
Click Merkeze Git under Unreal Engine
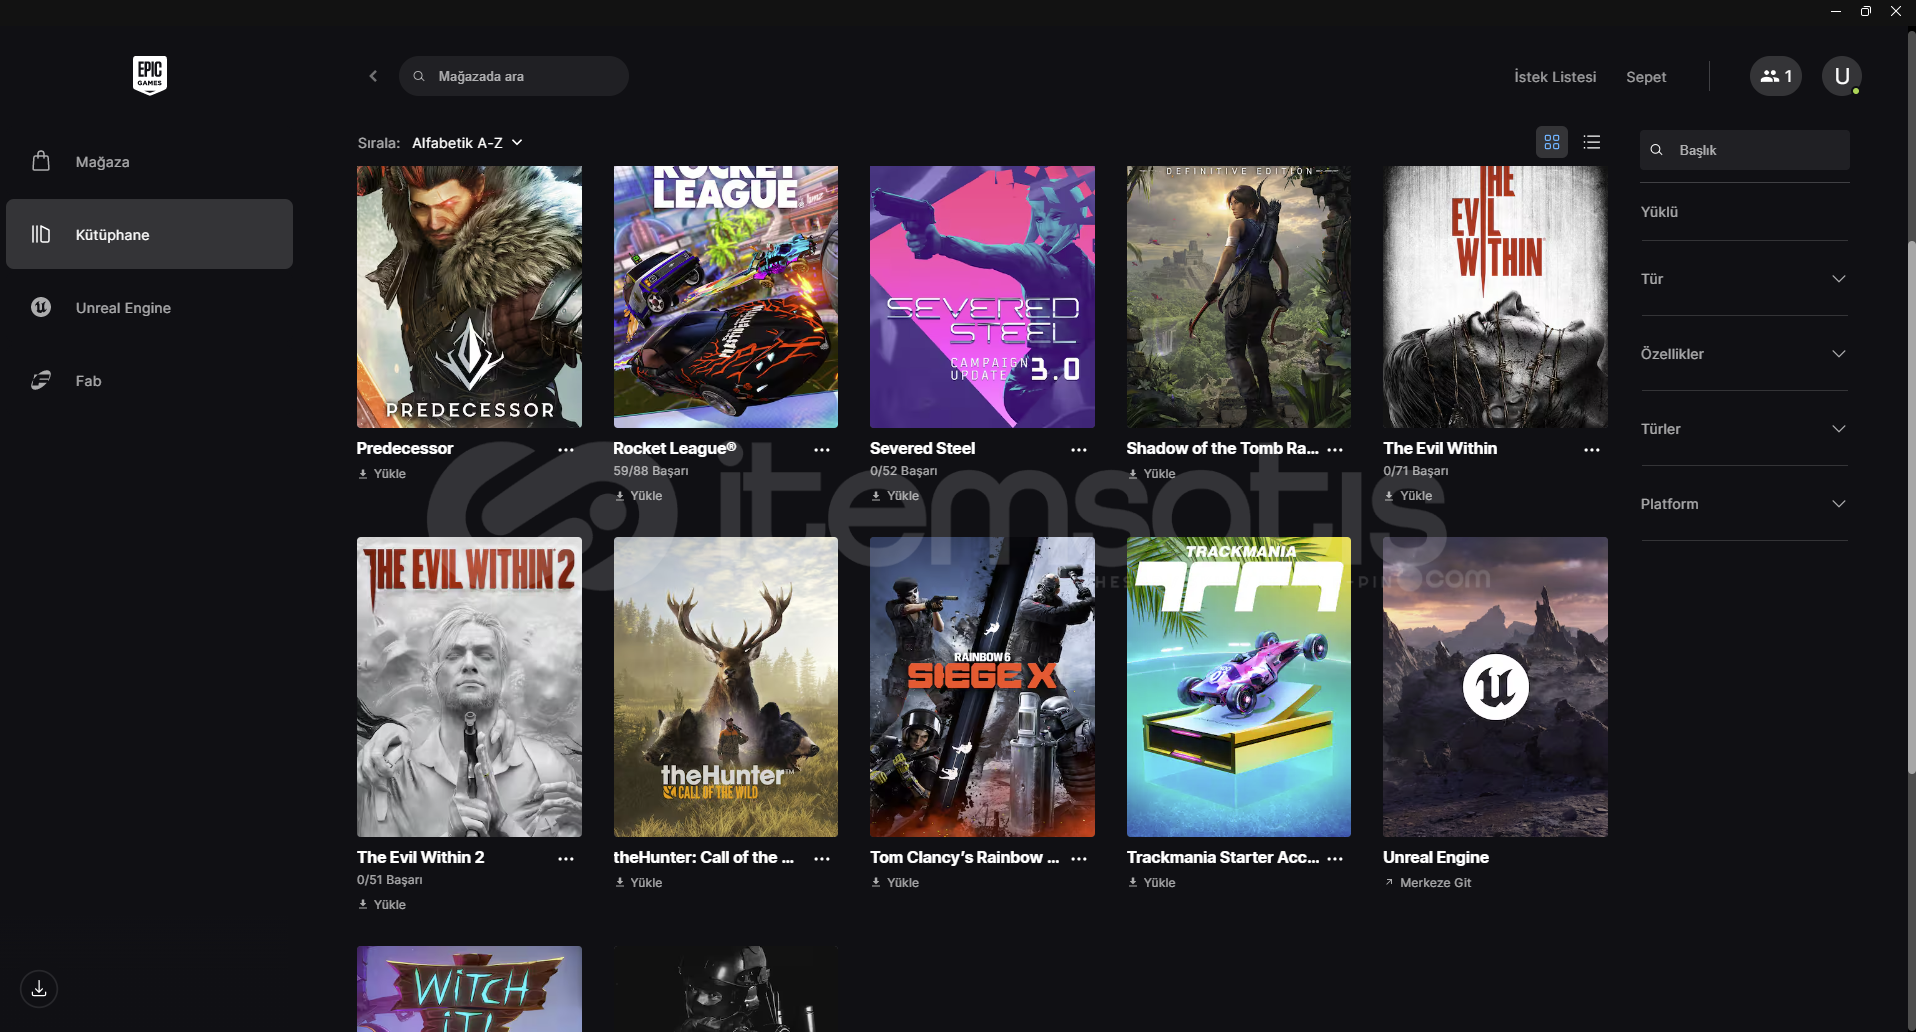coord(1428,883)
